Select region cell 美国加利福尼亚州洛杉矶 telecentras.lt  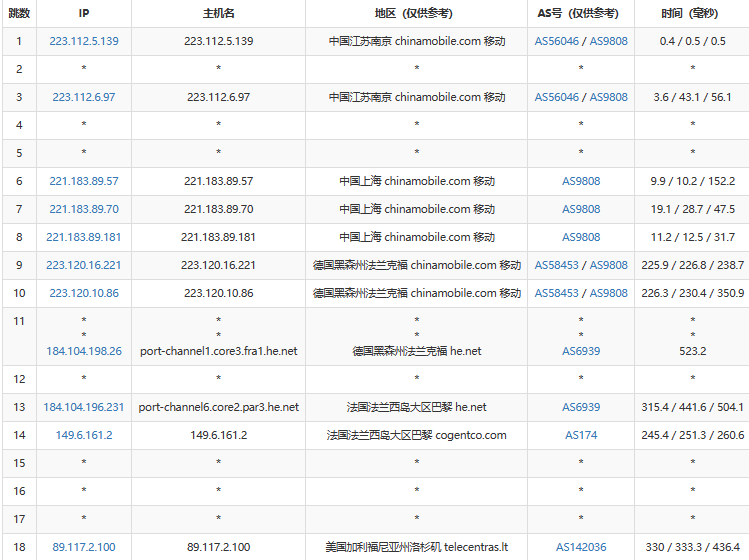click(x=417, y=547)
